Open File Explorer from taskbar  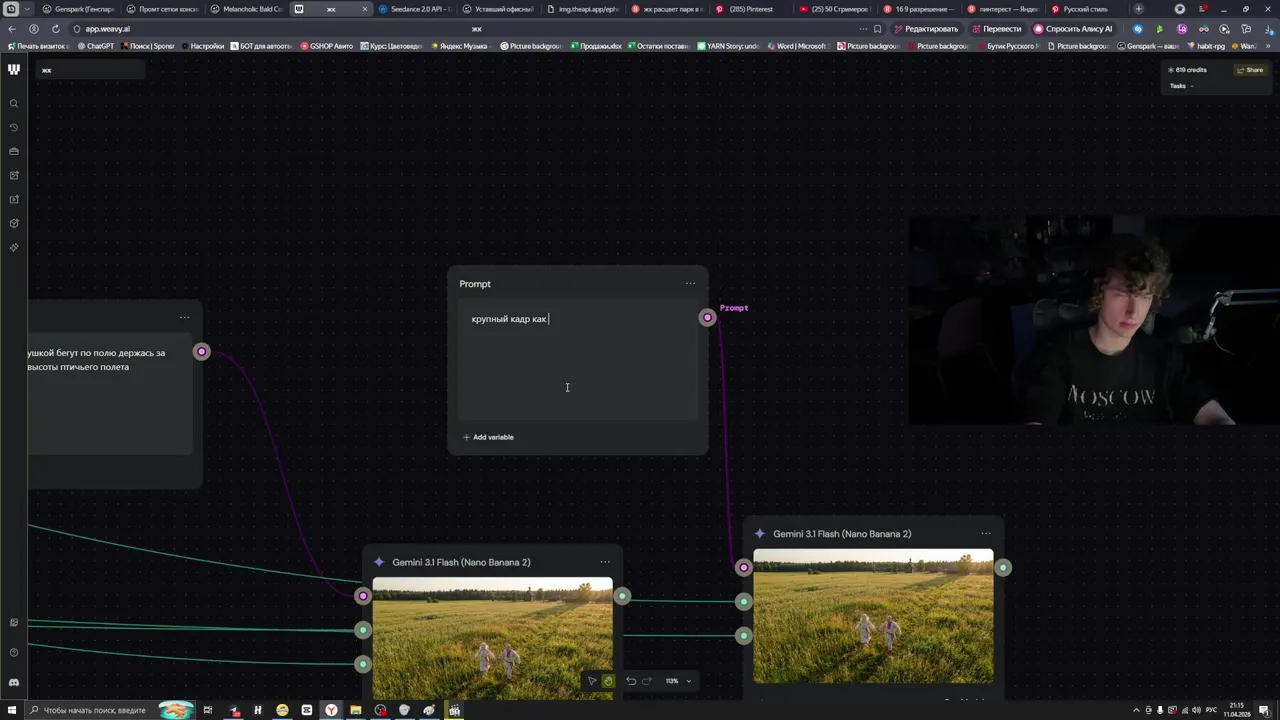point(355,710)
